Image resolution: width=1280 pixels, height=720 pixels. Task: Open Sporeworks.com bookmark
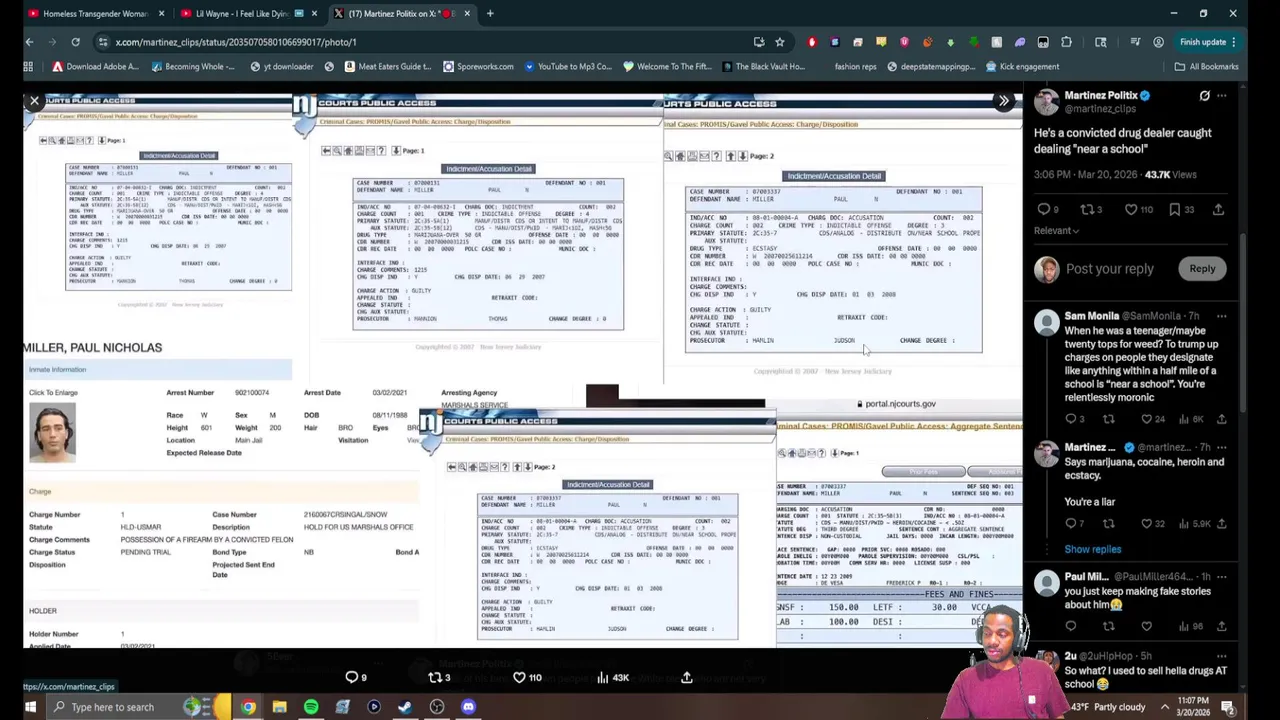(477, 67)
